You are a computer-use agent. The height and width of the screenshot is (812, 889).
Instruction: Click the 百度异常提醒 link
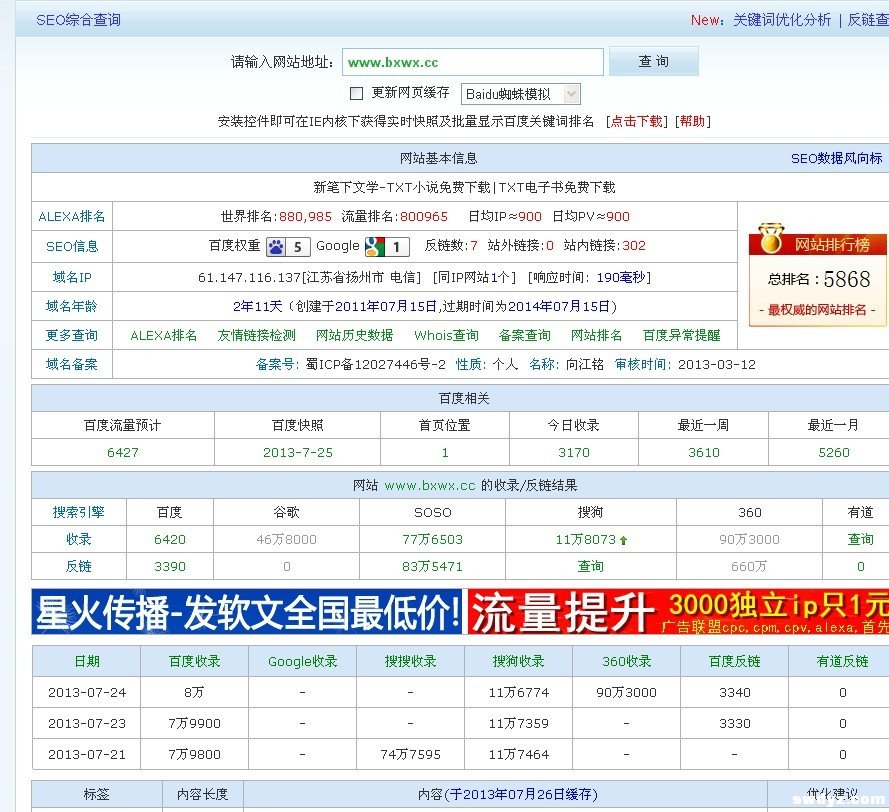tap(681, 336)
